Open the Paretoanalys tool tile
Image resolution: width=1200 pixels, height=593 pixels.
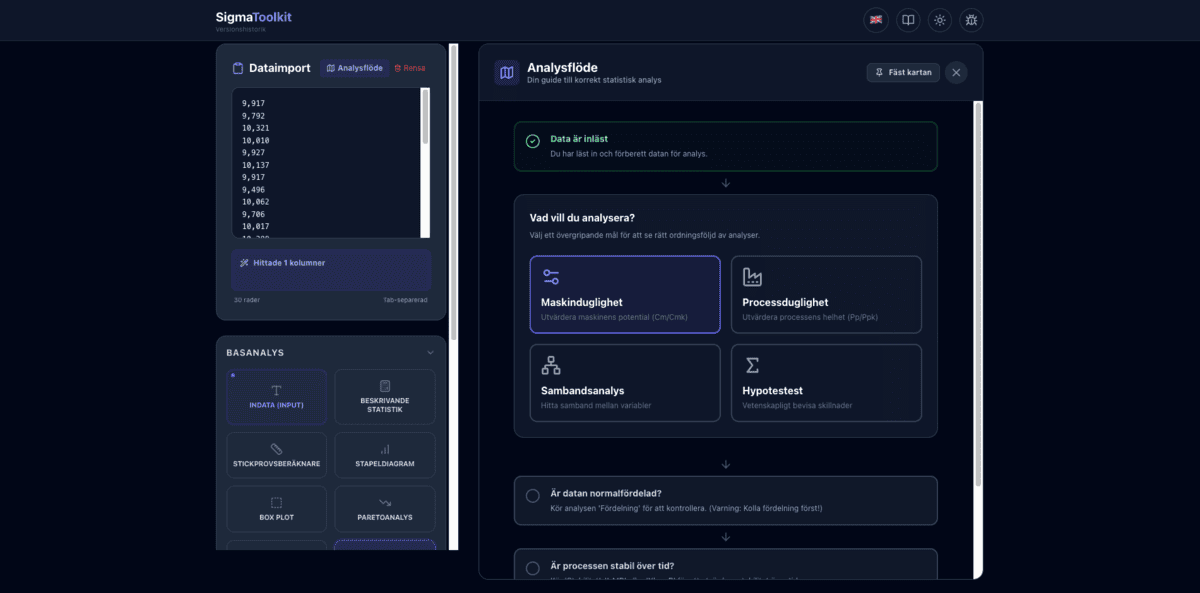point(385,508)
